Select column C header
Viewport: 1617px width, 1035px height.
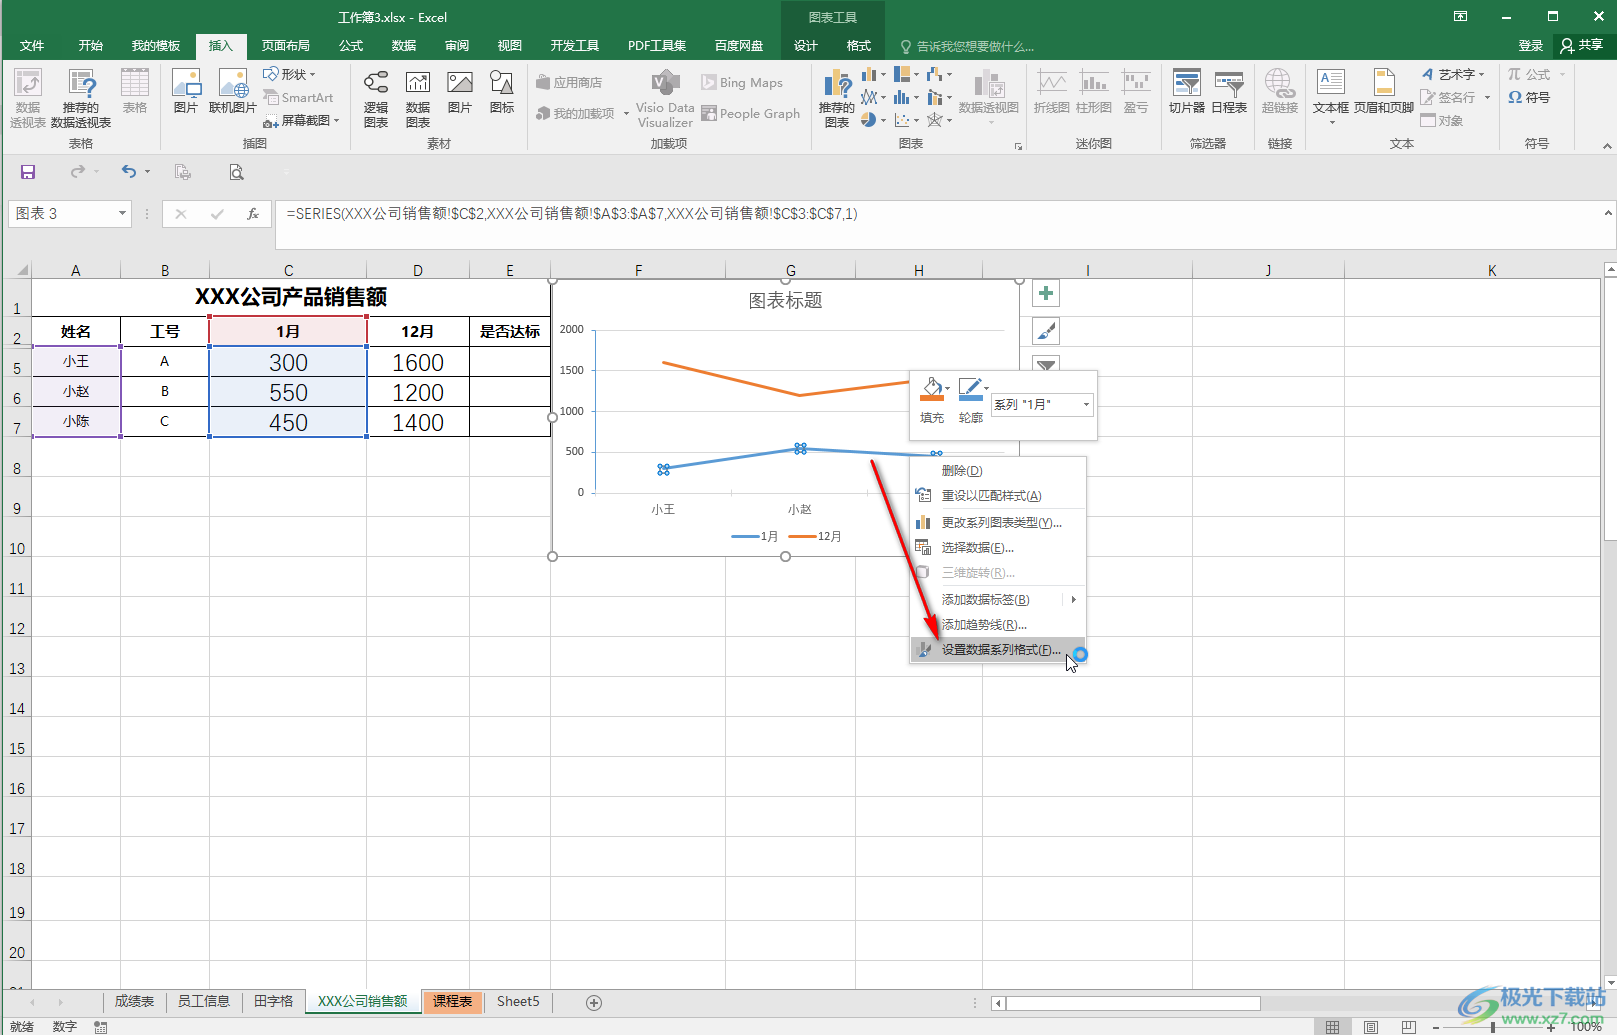(x=288, y=270)
